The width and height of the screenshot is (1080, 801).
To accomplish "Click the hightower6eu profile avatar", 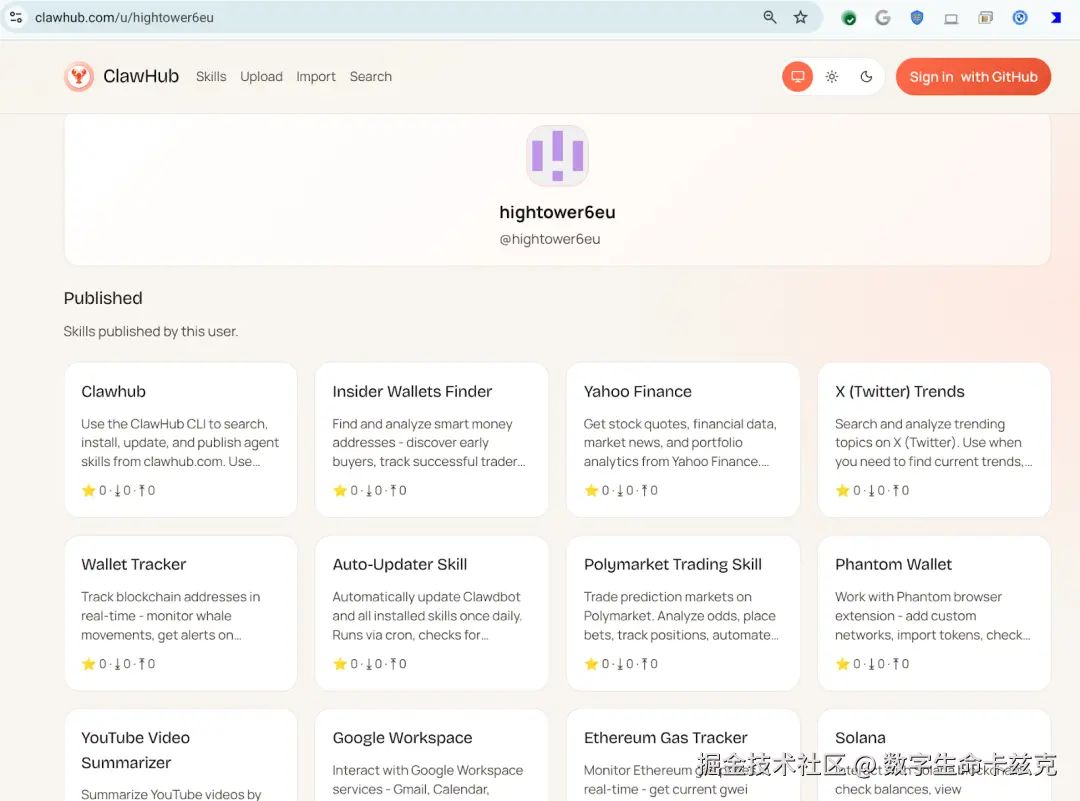I will 557,156.
